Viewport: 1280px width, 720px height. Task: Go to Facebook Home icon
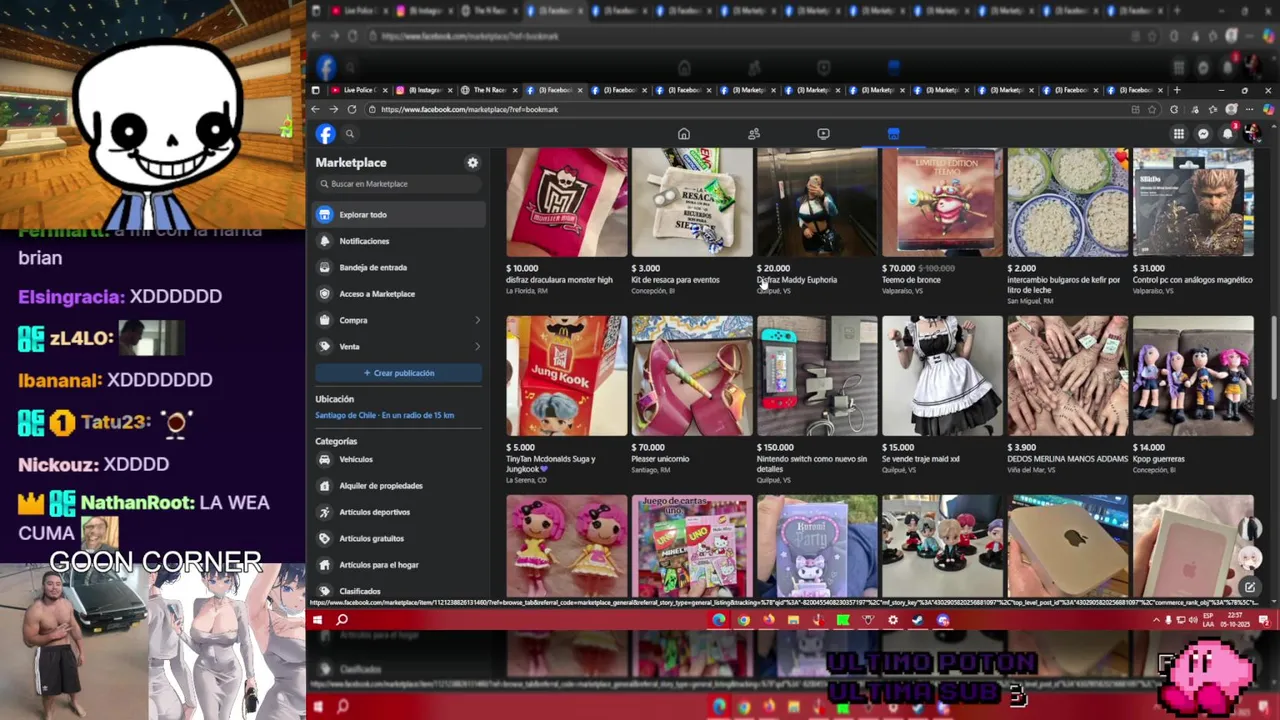pyautogui.click(x=684, y=134)
